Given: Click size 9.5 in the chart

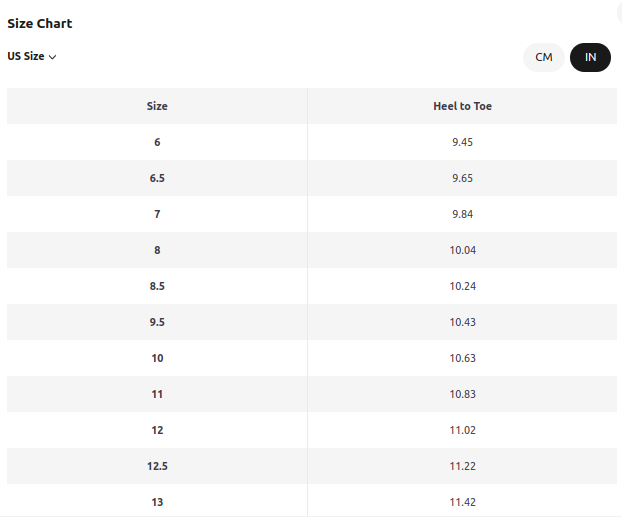Looking at the screenshot, I should coord(157,322).
